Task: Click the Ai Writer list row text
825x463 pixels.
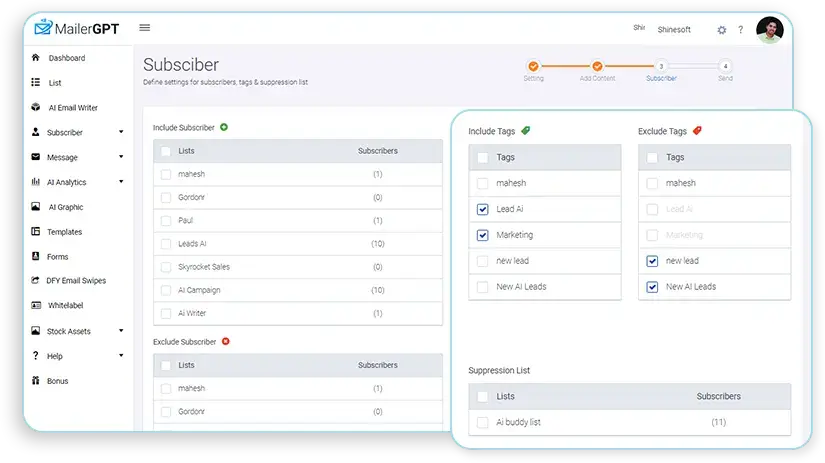Action: (192, 313)
